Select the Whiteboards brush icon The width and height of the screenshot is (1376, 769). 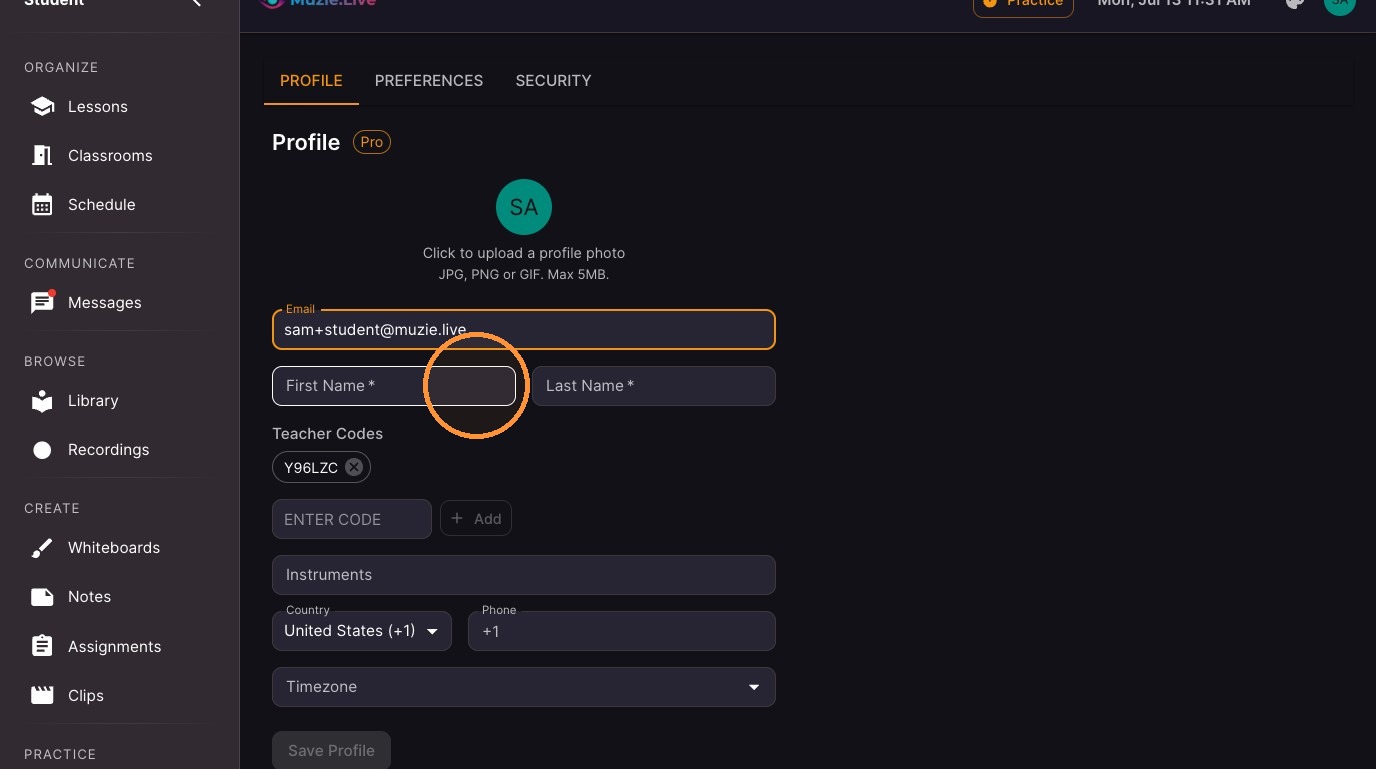[42, 548]
